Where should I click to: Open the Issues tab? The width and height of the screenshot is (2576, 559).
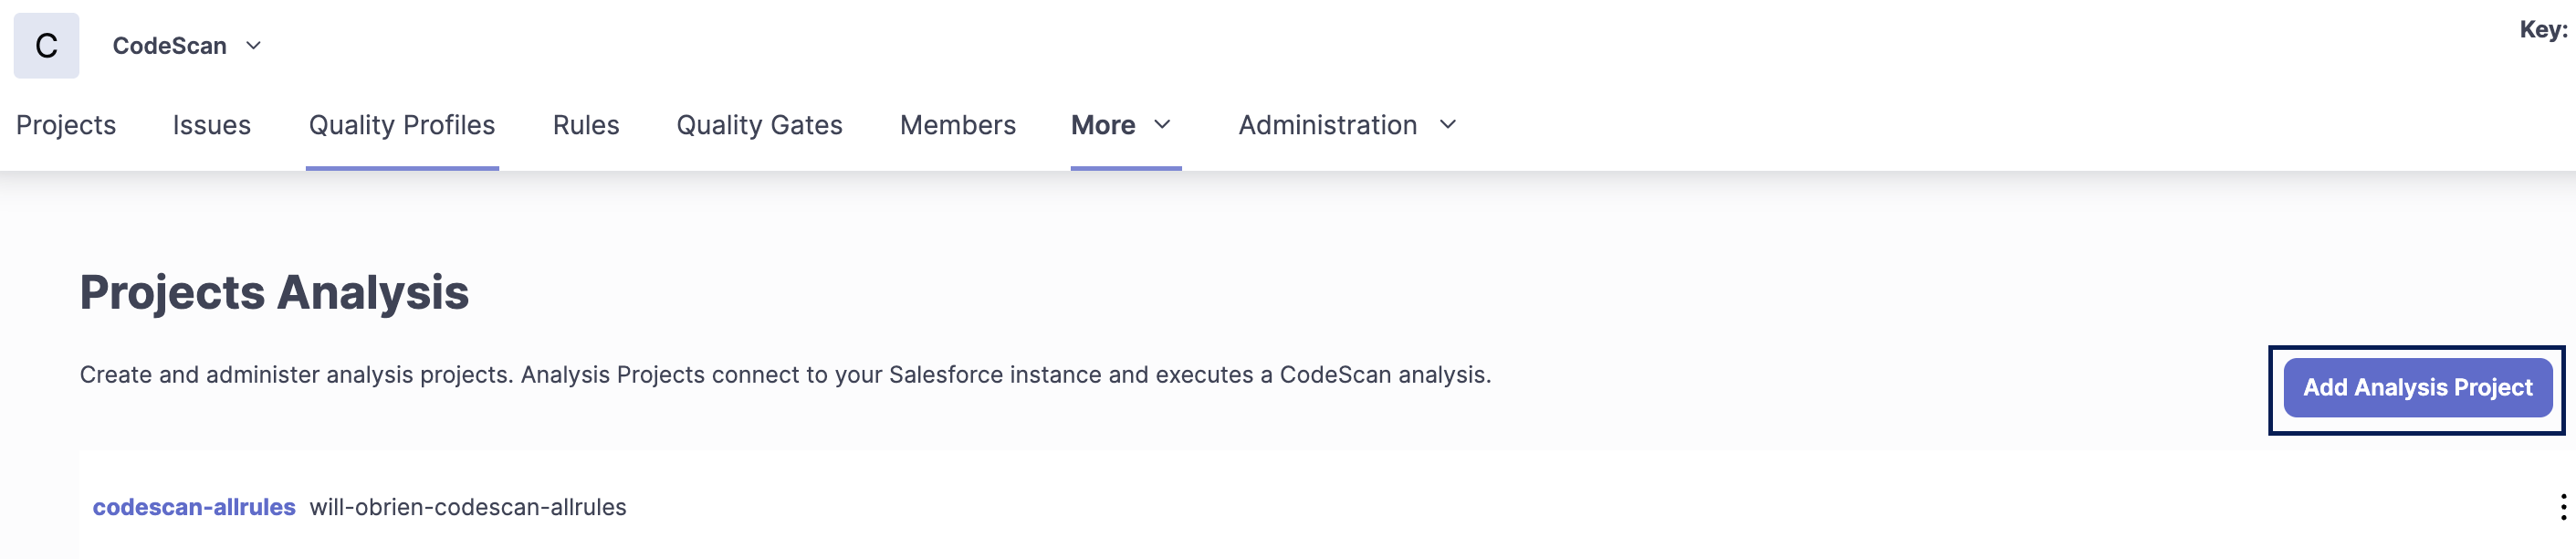click(211, 125)
